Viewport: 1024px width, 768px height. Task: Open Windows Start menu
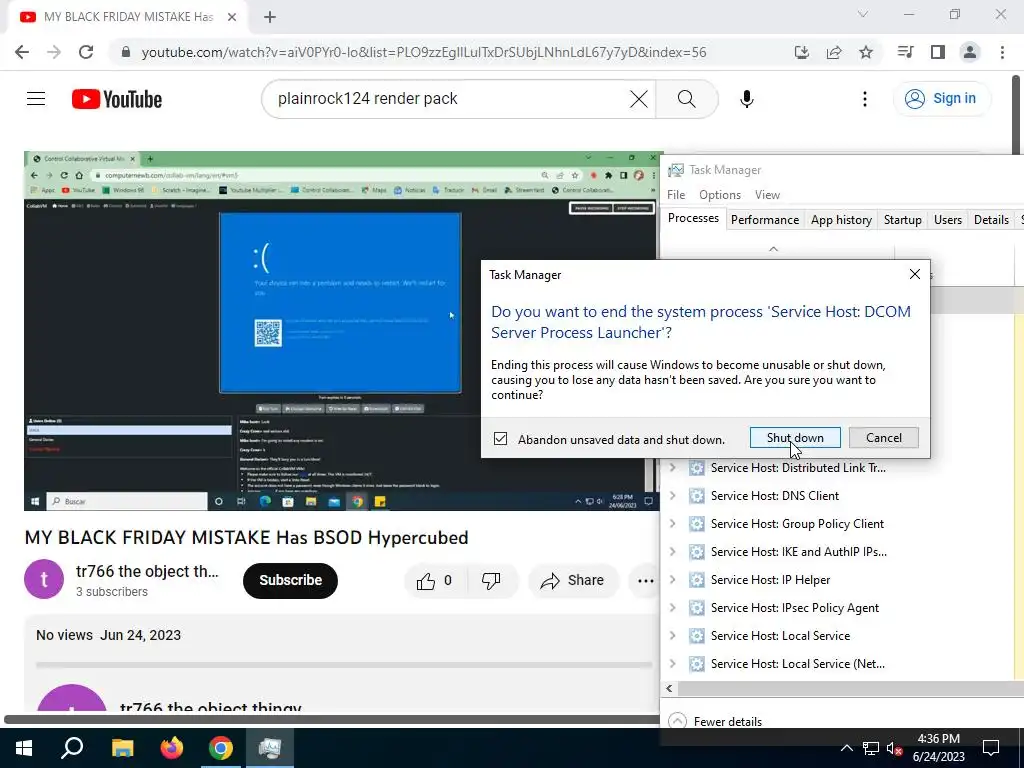click(24, 748)
